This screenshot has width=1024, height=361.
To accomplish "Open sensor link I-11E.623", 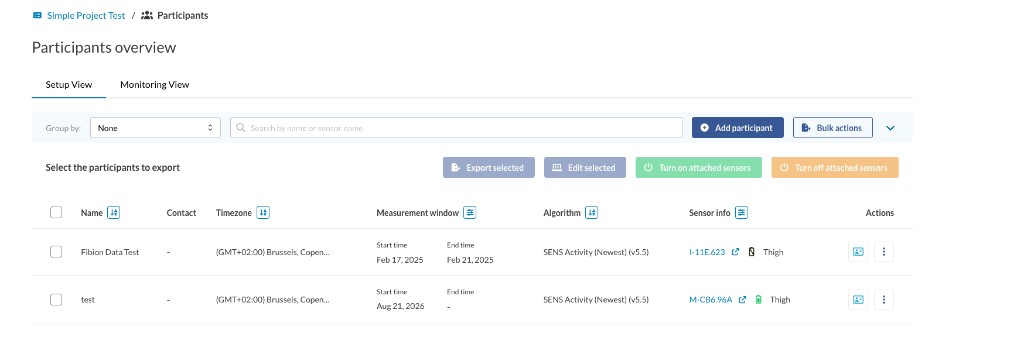I will 707,252.
